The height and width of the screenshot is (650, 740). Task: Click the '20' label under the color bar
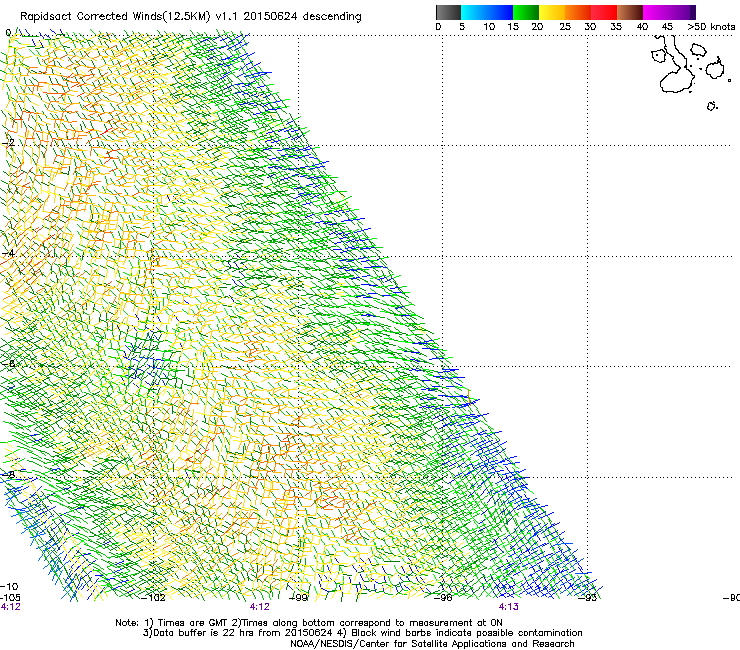pos(537,27)
